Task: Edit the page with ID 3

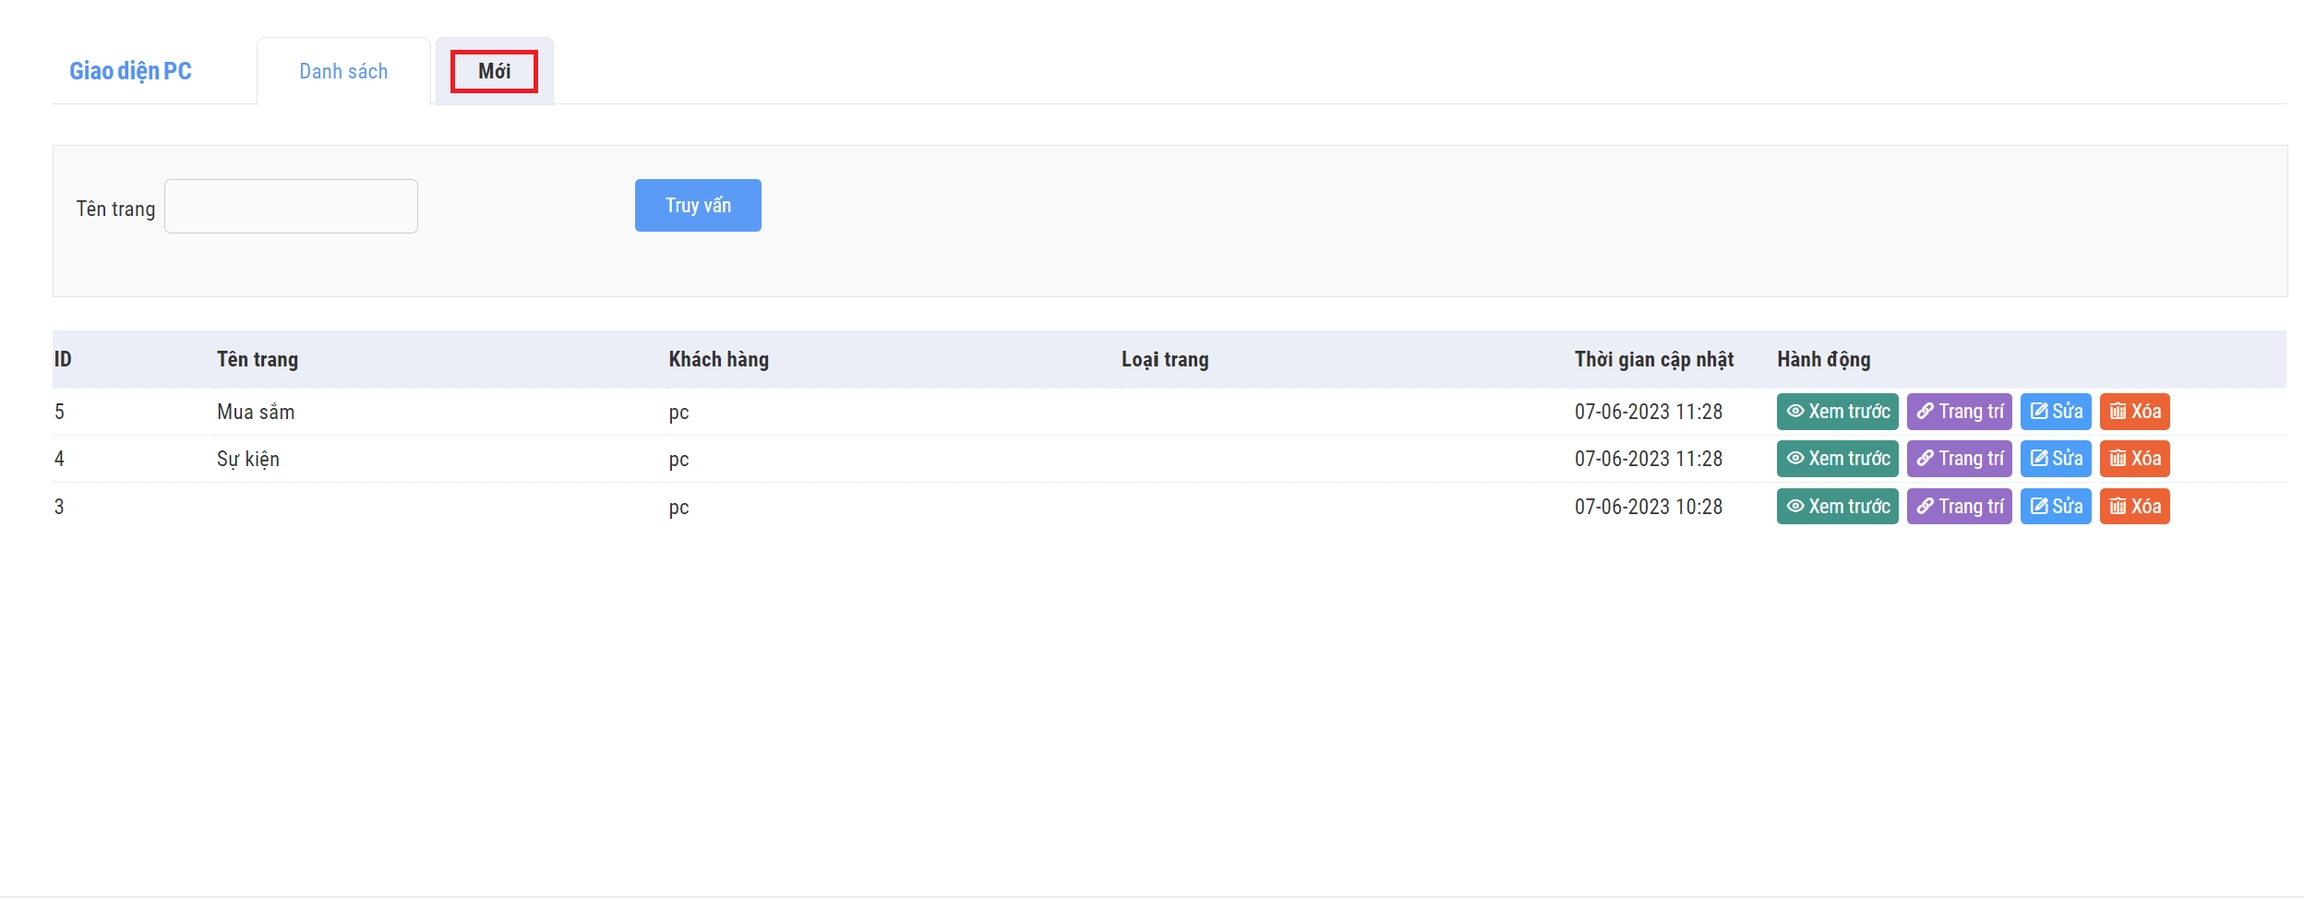Action: [2055, 506]
